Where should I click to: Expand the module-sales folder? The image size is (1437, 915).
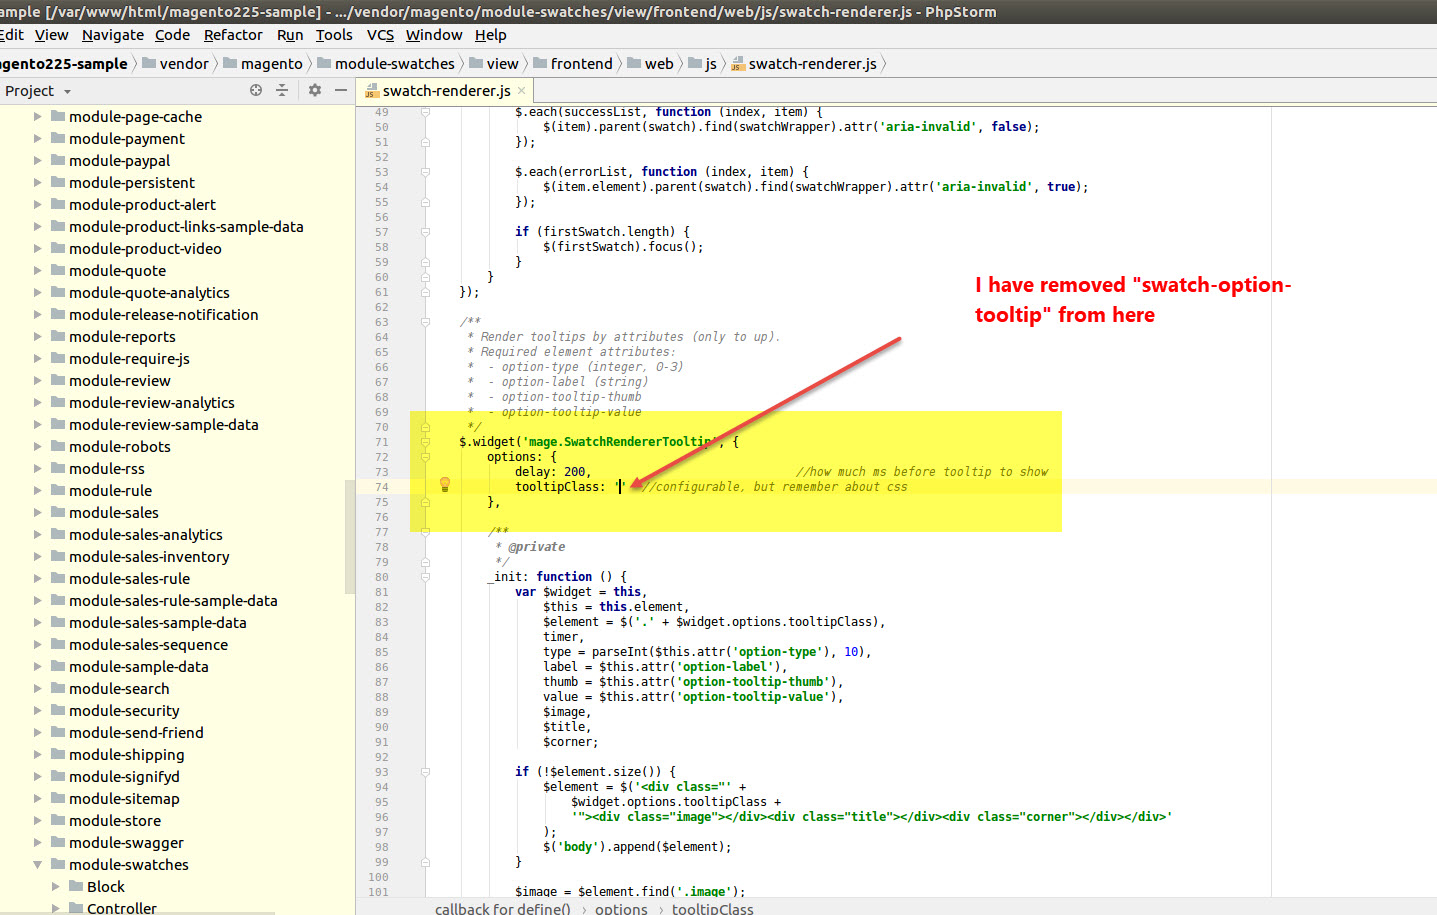click(38, 512)
